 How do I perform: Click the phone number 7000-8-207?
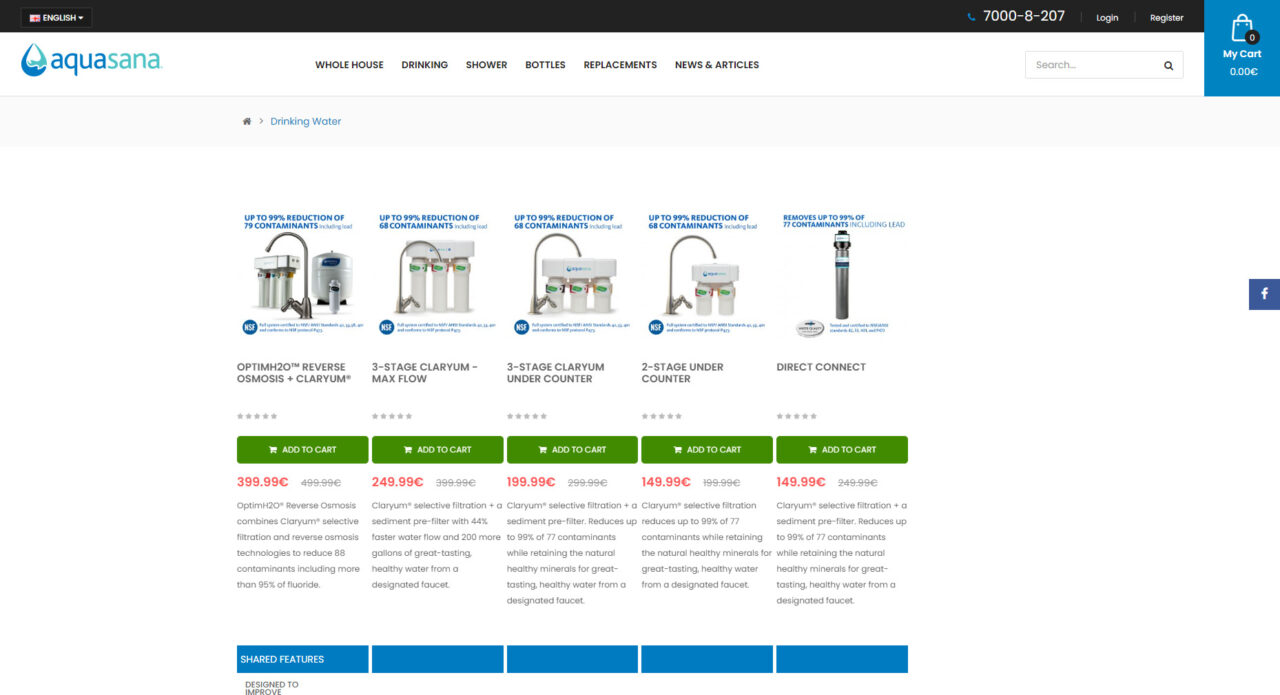click(1024, 16)
